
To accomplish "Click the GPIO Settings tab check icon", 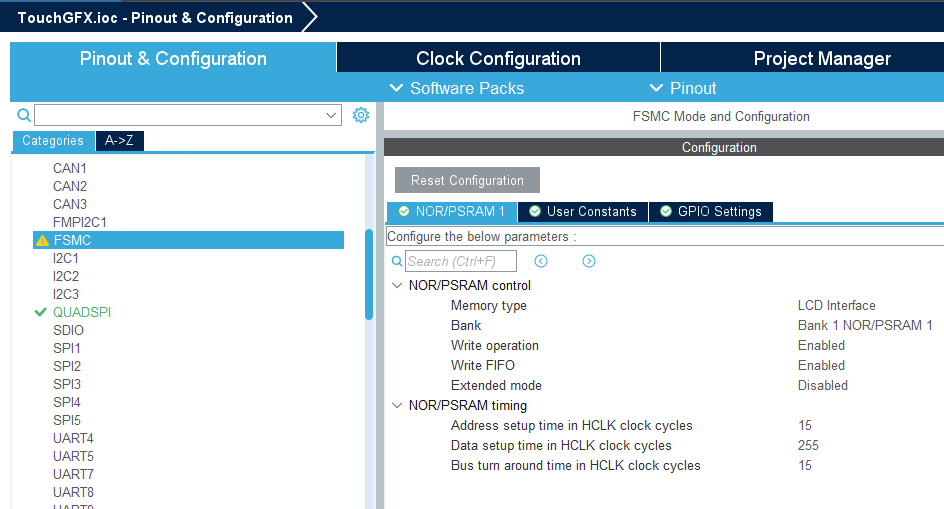I will pos(666,211).
